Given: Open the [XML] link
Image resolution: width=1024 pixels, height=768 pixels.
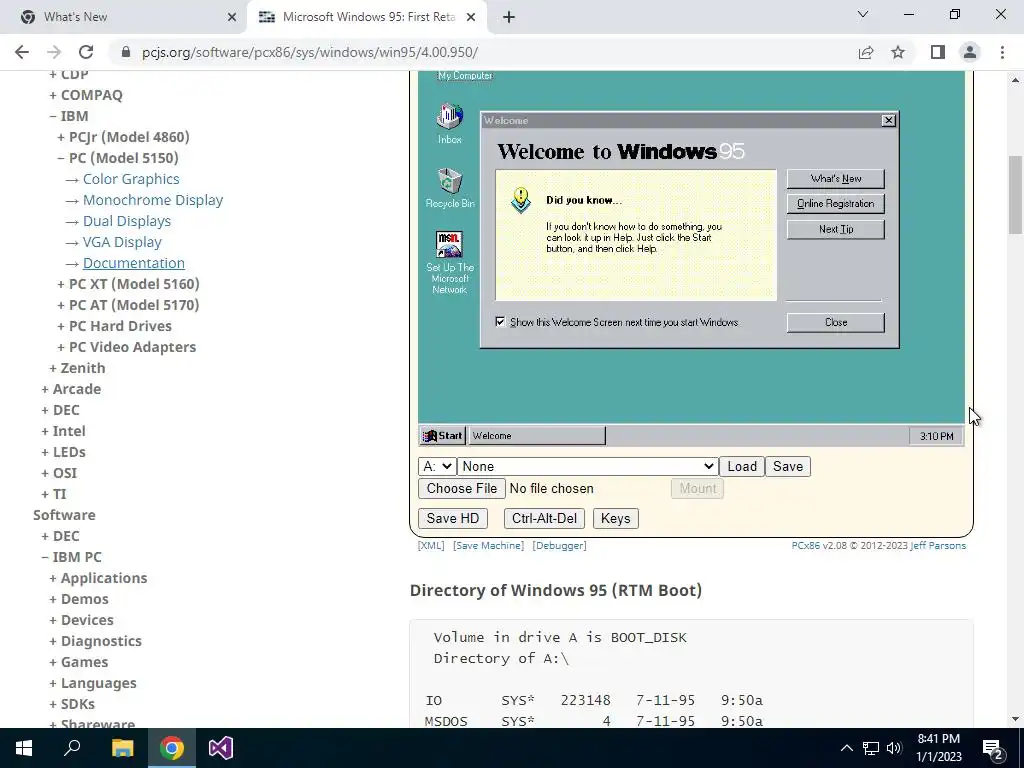Looking at the screenshot, I should pos(431,545).
